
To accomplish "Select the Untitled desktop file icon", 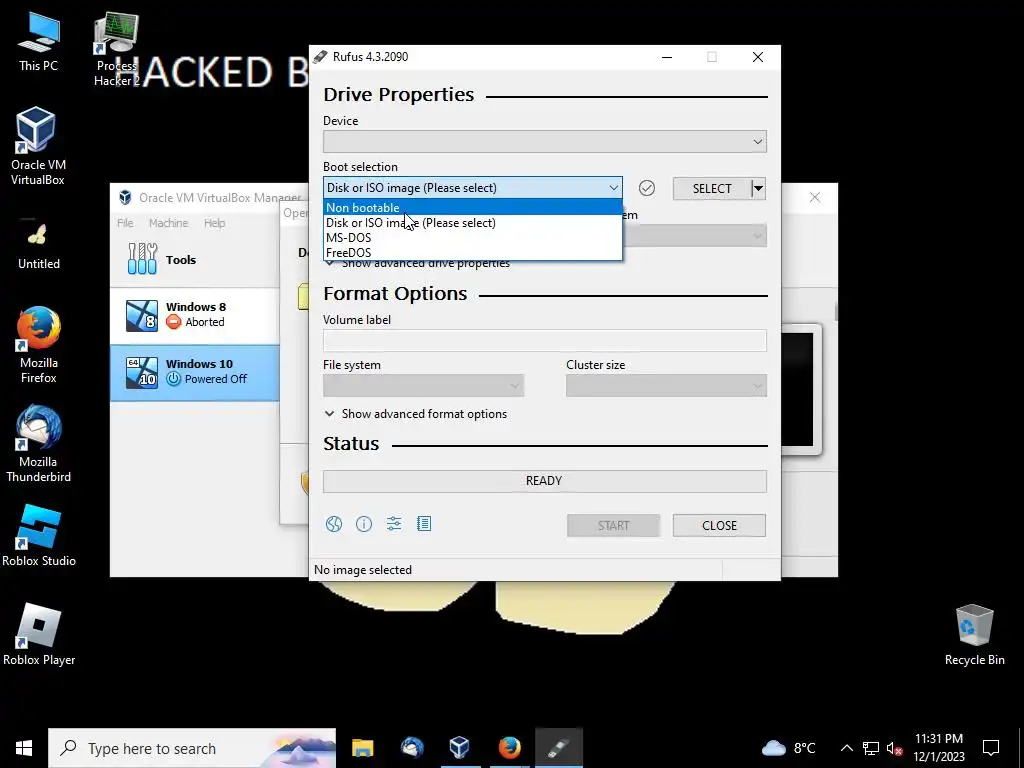I will coord(39,245).
